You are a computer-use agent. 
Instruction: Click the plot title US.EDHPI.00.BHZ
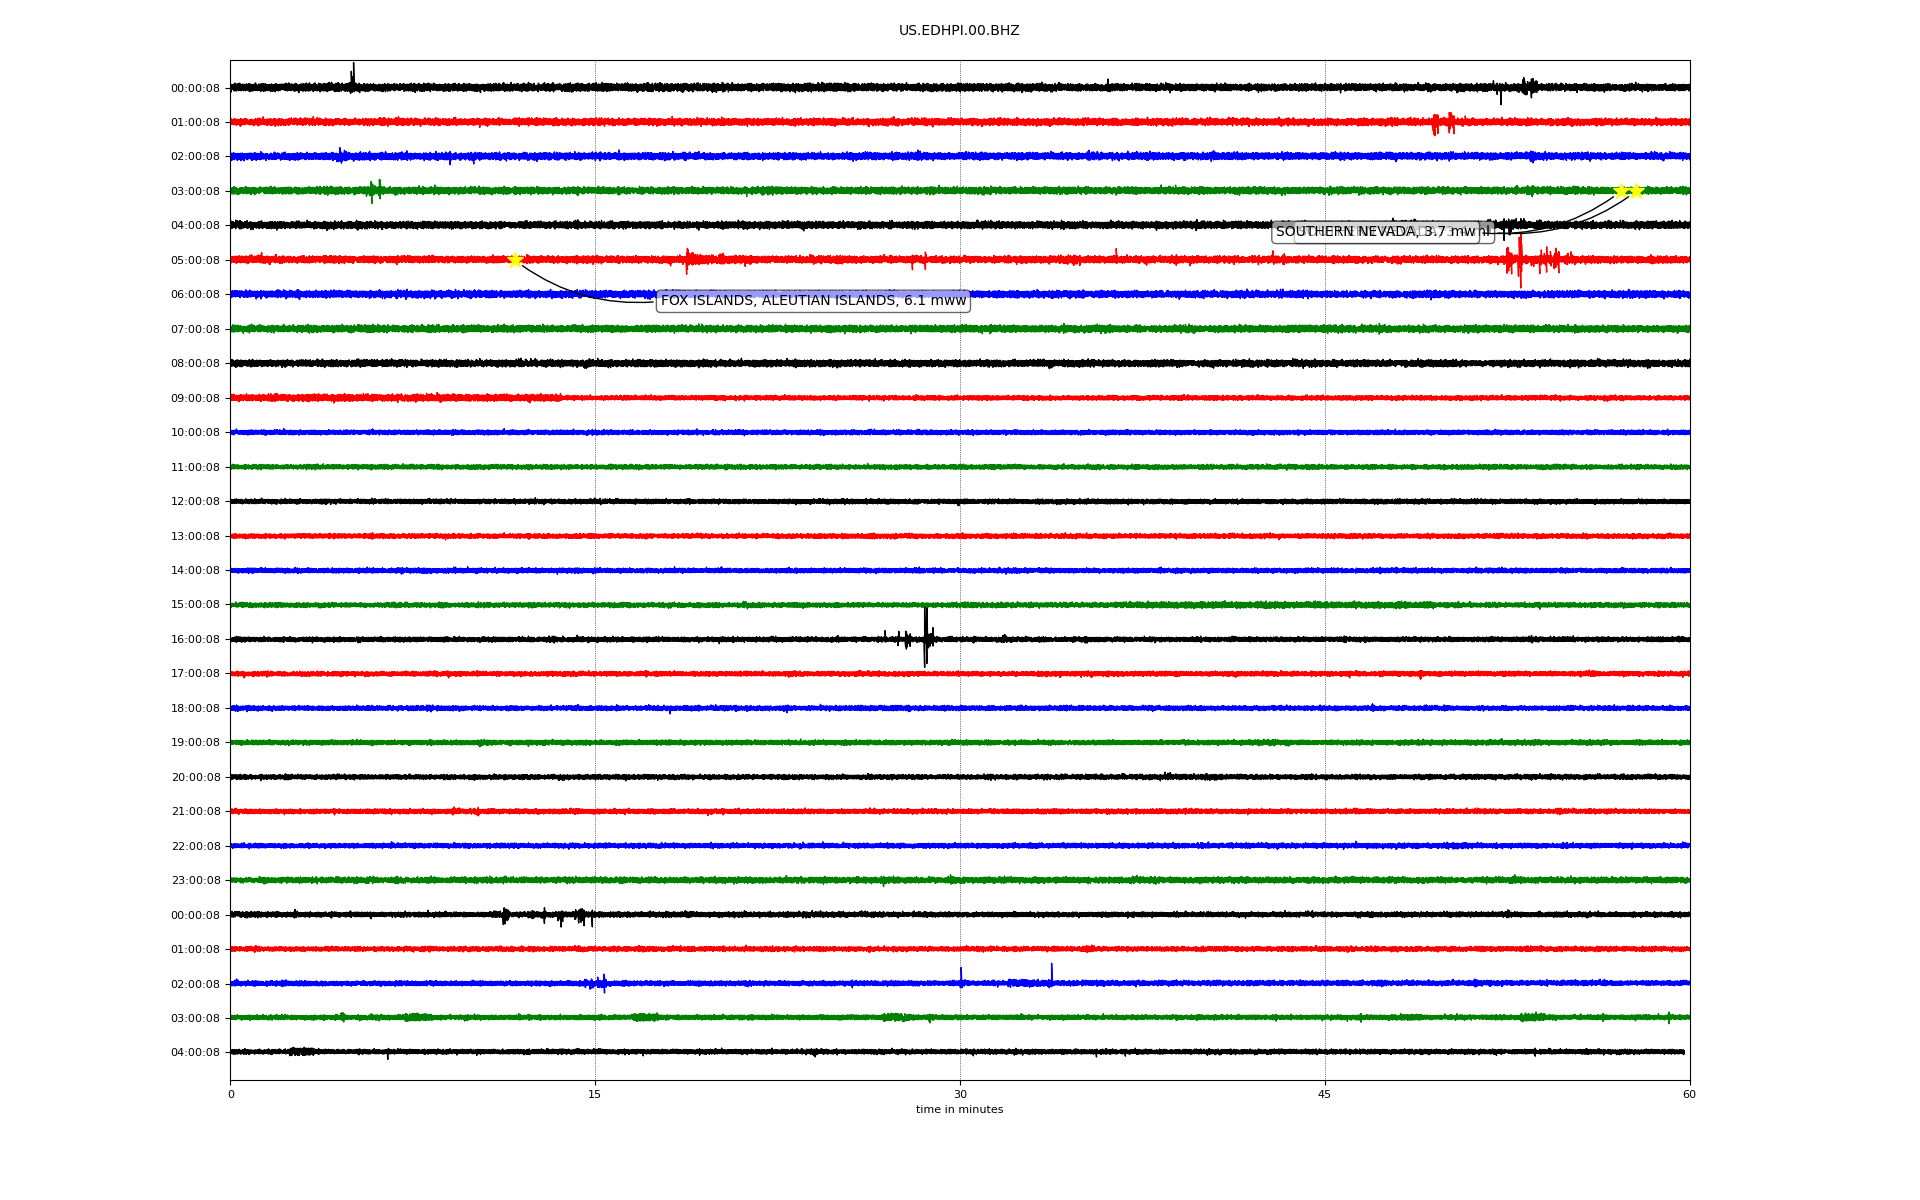[x=958, y=31]
